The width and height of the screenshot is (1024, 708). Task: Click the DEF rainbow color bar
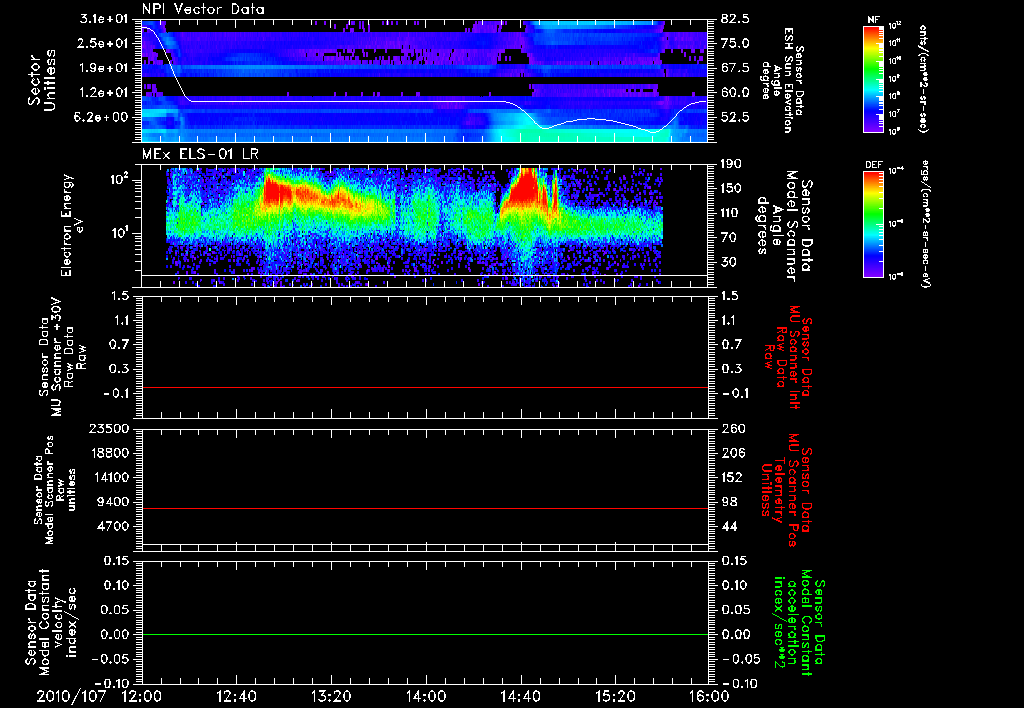[x=874, y=224]
